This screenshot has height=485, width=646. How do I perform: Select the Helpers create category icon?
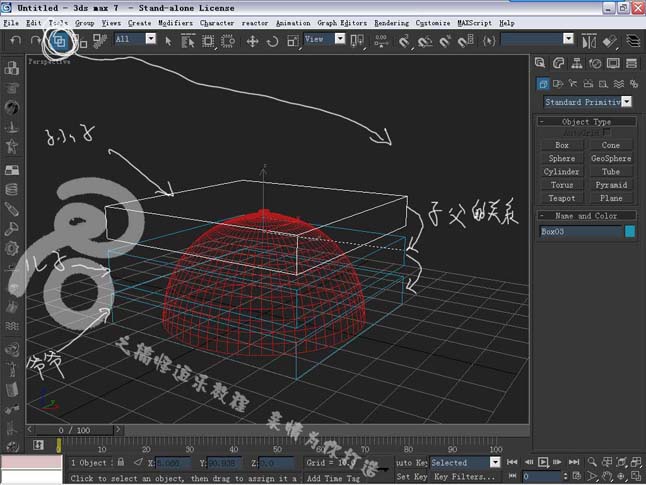(x=604, y=84)
